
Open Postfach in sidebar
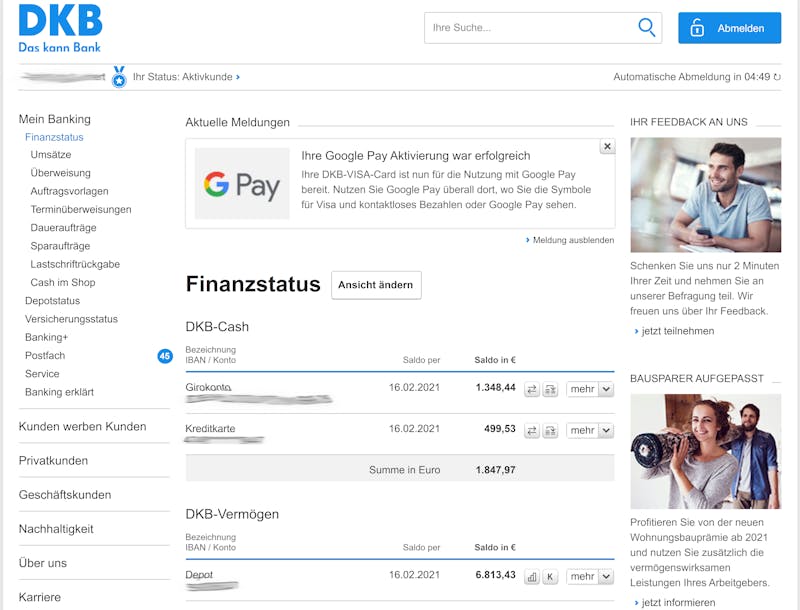pos(45,355)
